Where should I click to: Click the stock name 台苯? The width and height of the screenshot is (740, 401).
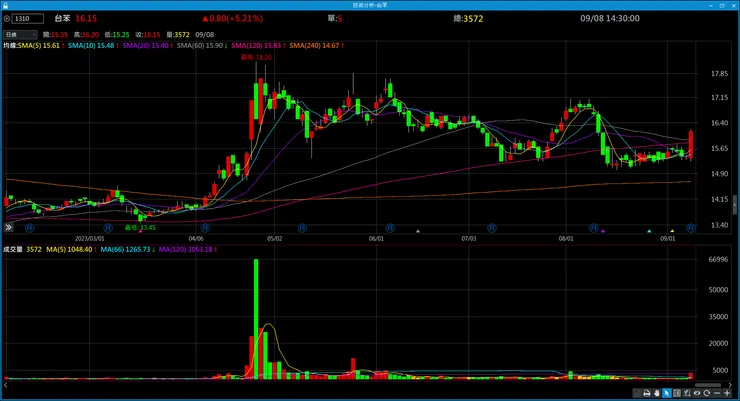click(x=62, y=18)
